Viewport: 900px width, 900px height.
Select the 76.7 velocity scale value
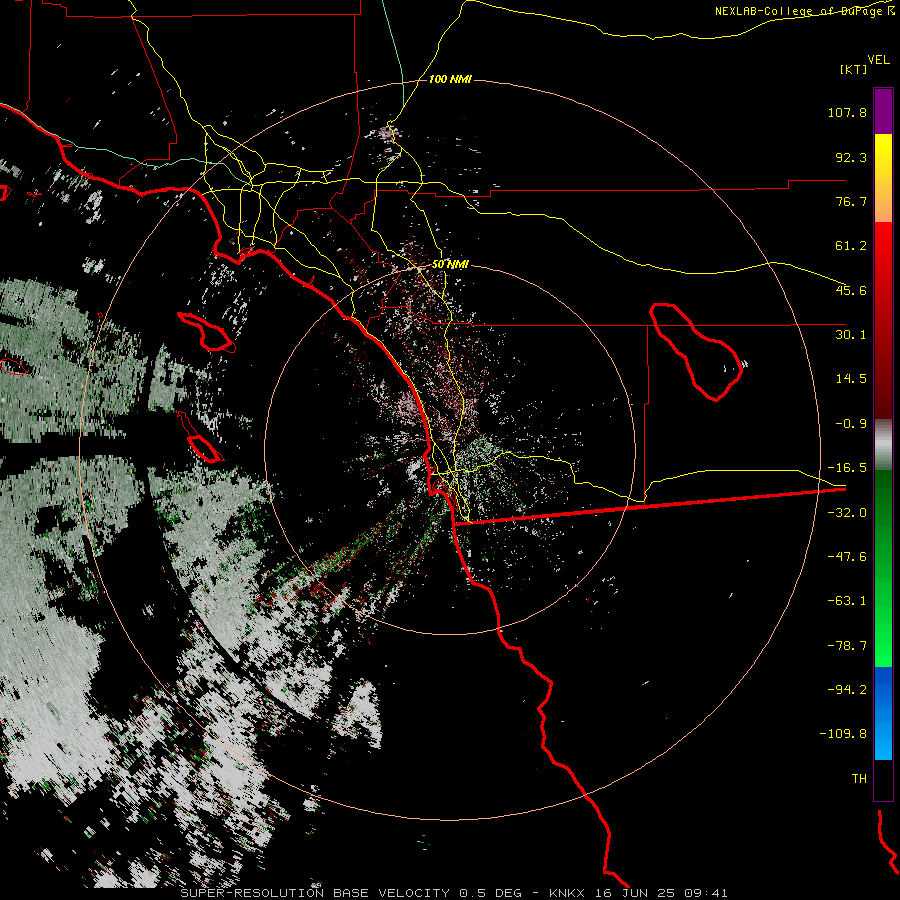(x=851, y=201)
